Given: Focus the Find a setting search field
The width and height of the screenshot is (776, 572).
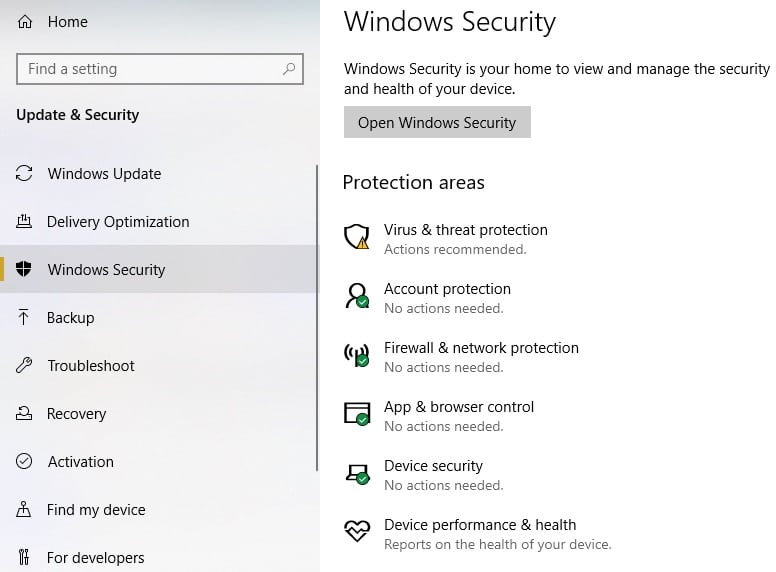Looking at the screenshot, I should click(150, 69).
